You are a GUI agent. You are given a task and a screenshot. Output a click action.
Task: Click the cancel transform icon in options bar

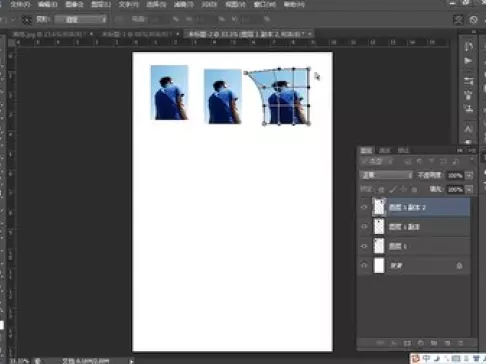pyautogui.click(x=473, y=20)
